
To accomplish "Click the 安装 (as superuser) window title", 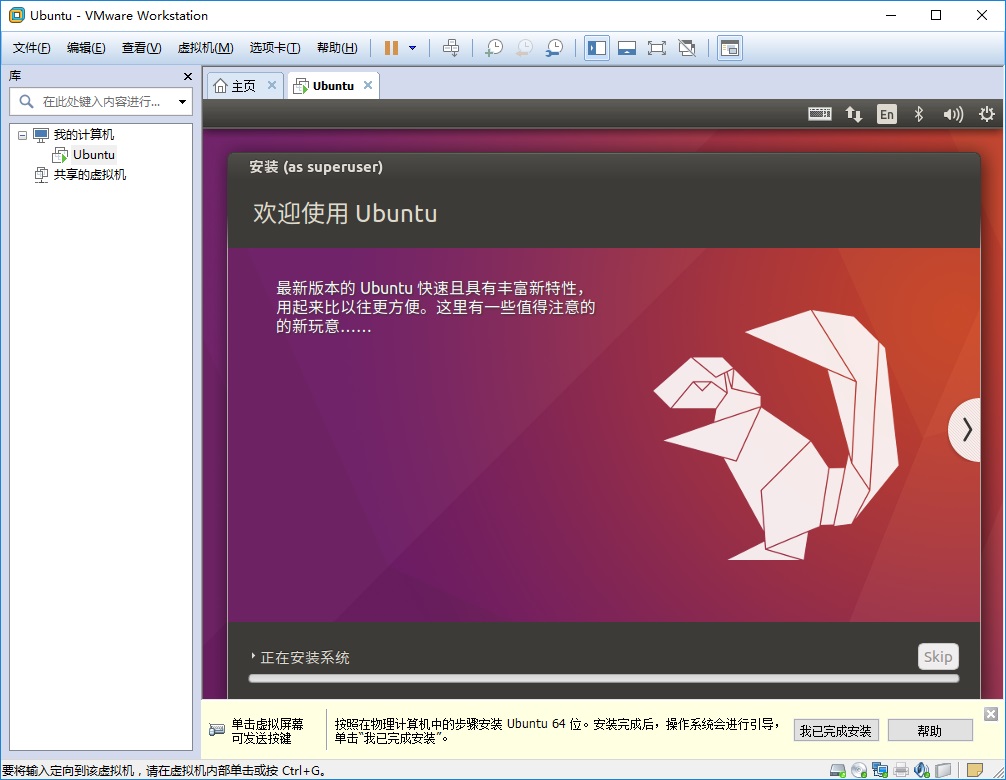I will tap(316, 167).
